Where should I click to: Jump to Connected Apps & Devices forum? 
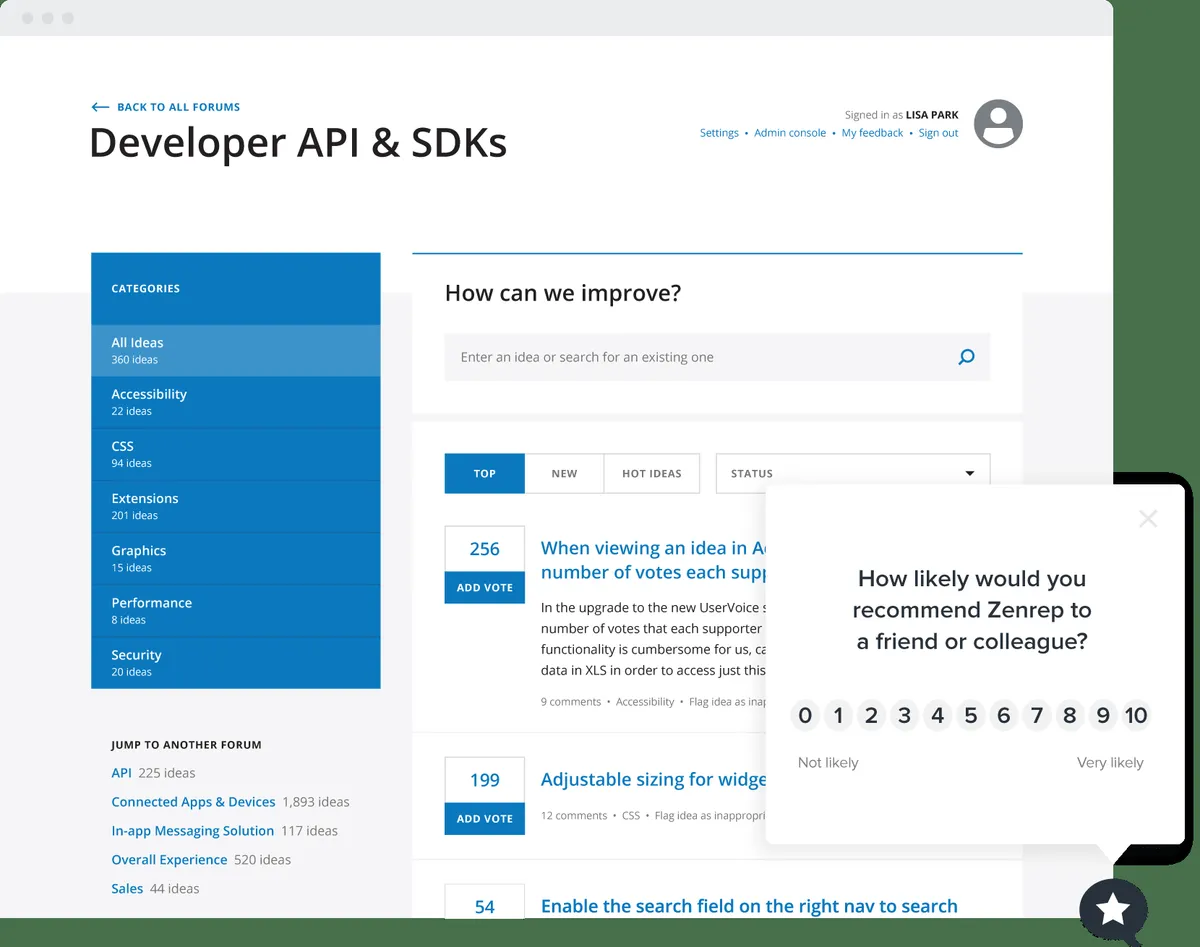pos(193,802)
